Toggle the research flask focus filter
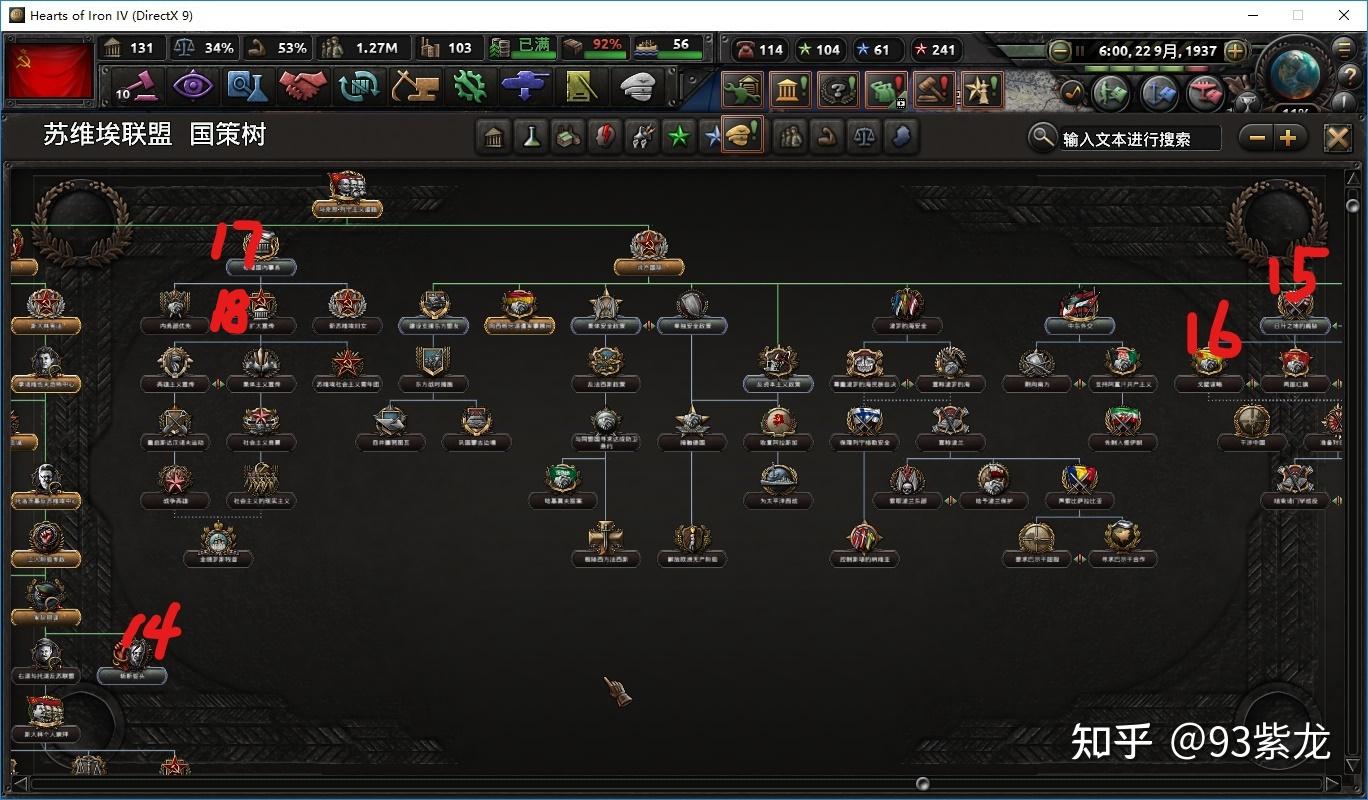This screenshot has height=800, width=1368. pos(530,137)
